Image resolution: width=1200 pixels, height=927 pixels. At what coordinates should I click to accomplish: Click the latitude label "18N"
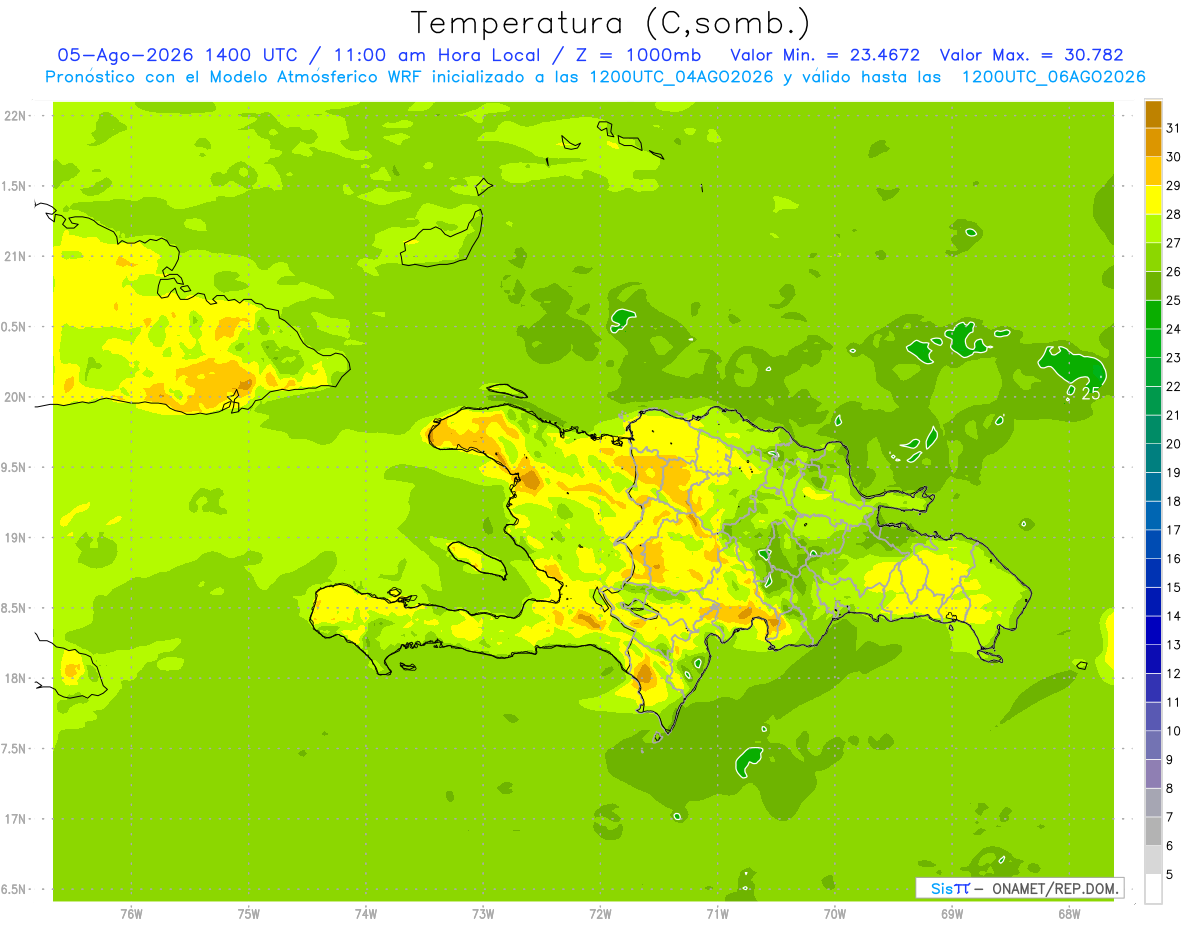pos(17,678)
